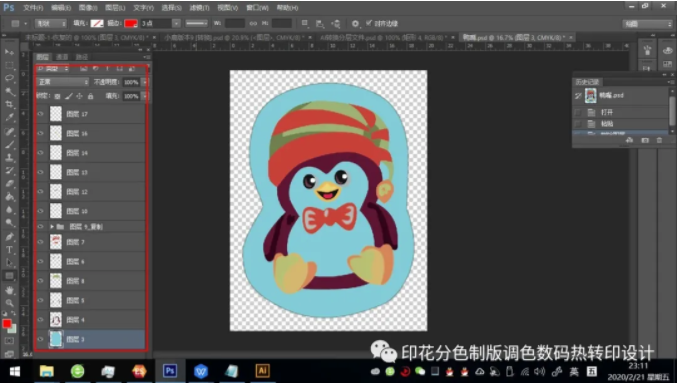Click the shape width W input field
Viewport: 678px width, 383px height.
click(234, 24)
